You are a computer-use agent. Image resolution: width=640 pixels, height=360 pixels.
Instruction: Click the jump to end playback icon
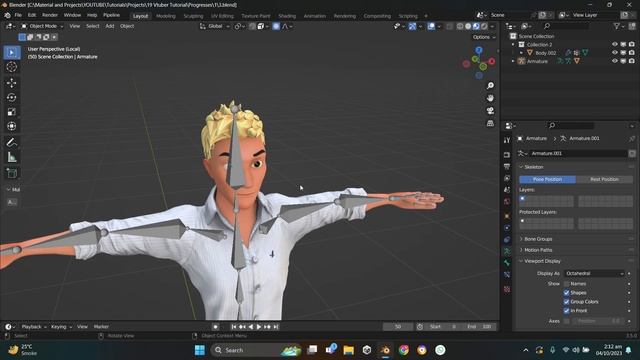click(x=276, y=327)
